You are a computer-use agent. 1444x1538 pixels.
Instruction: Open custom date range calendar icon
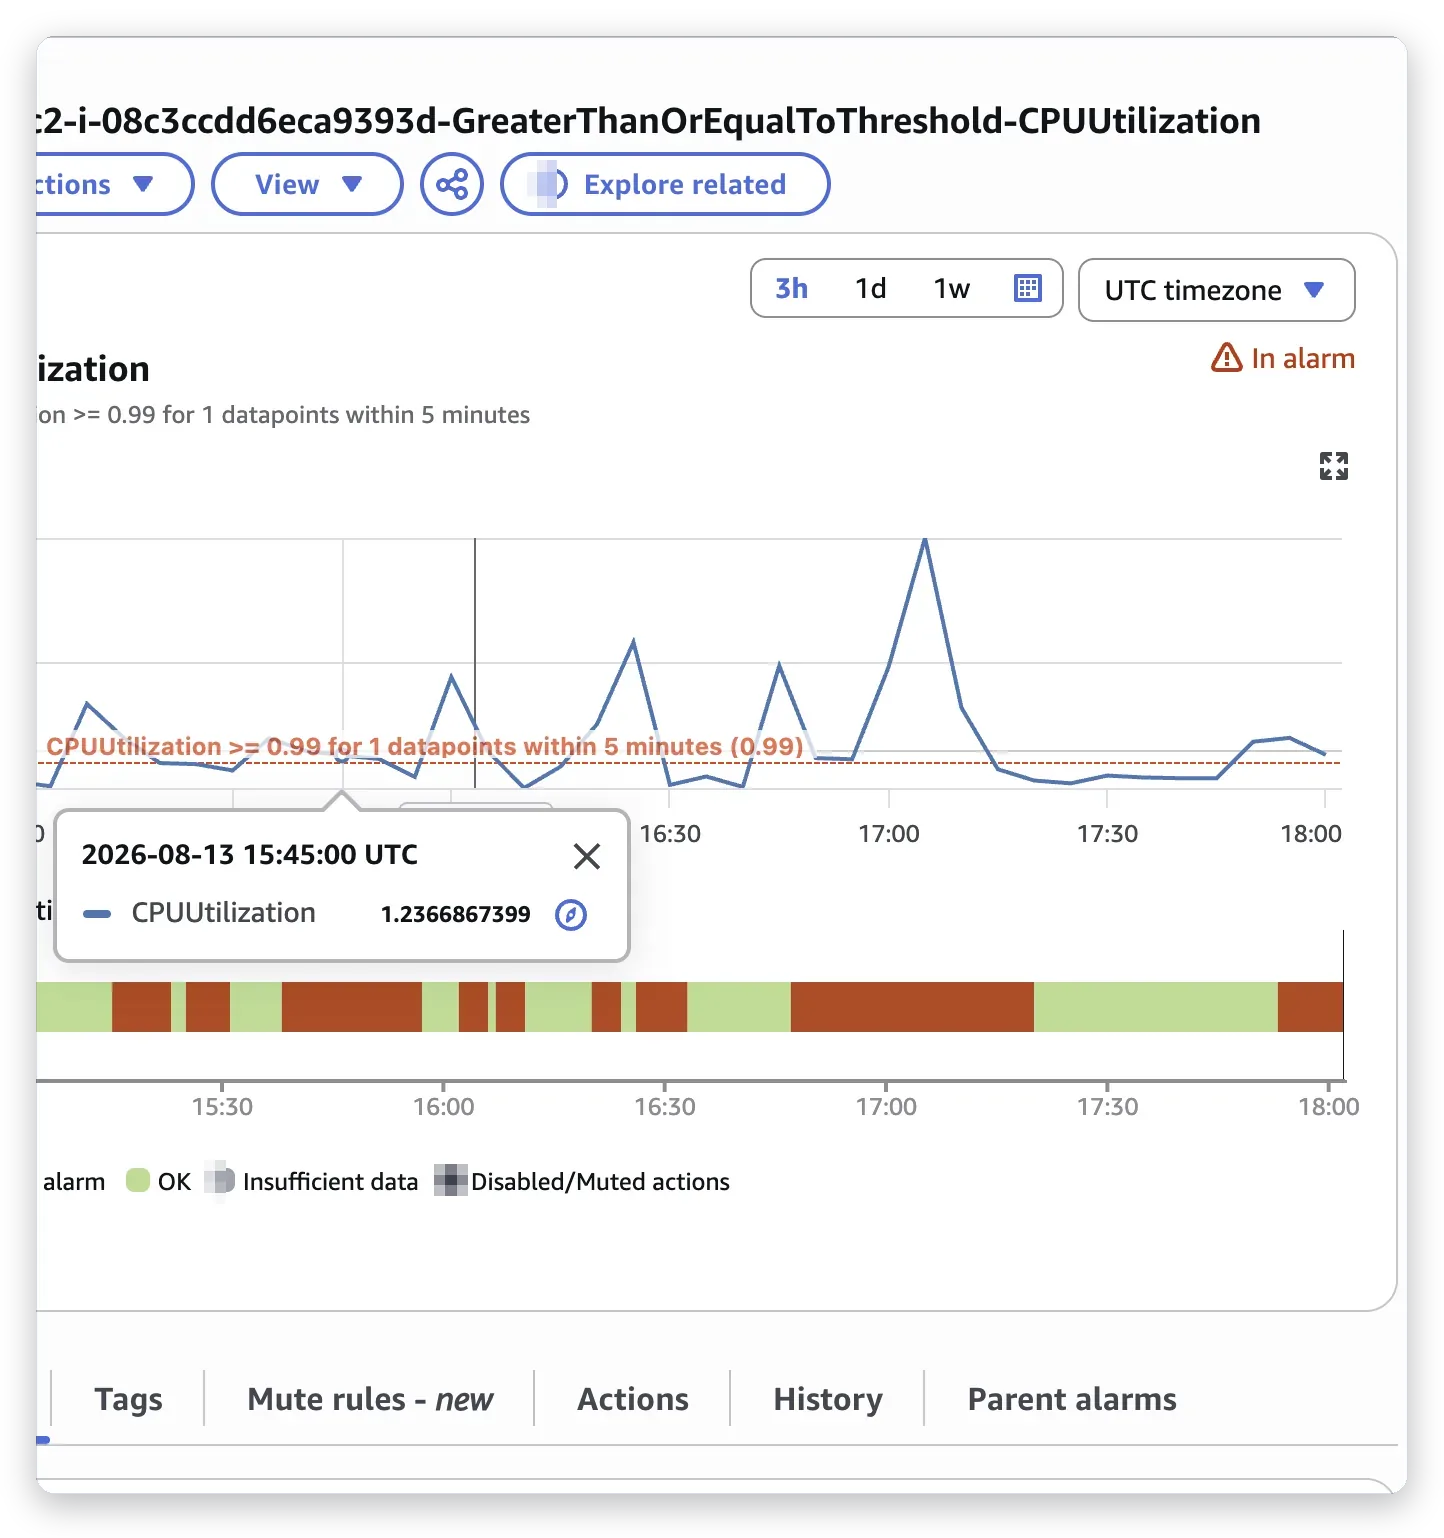pos(1028,288)
